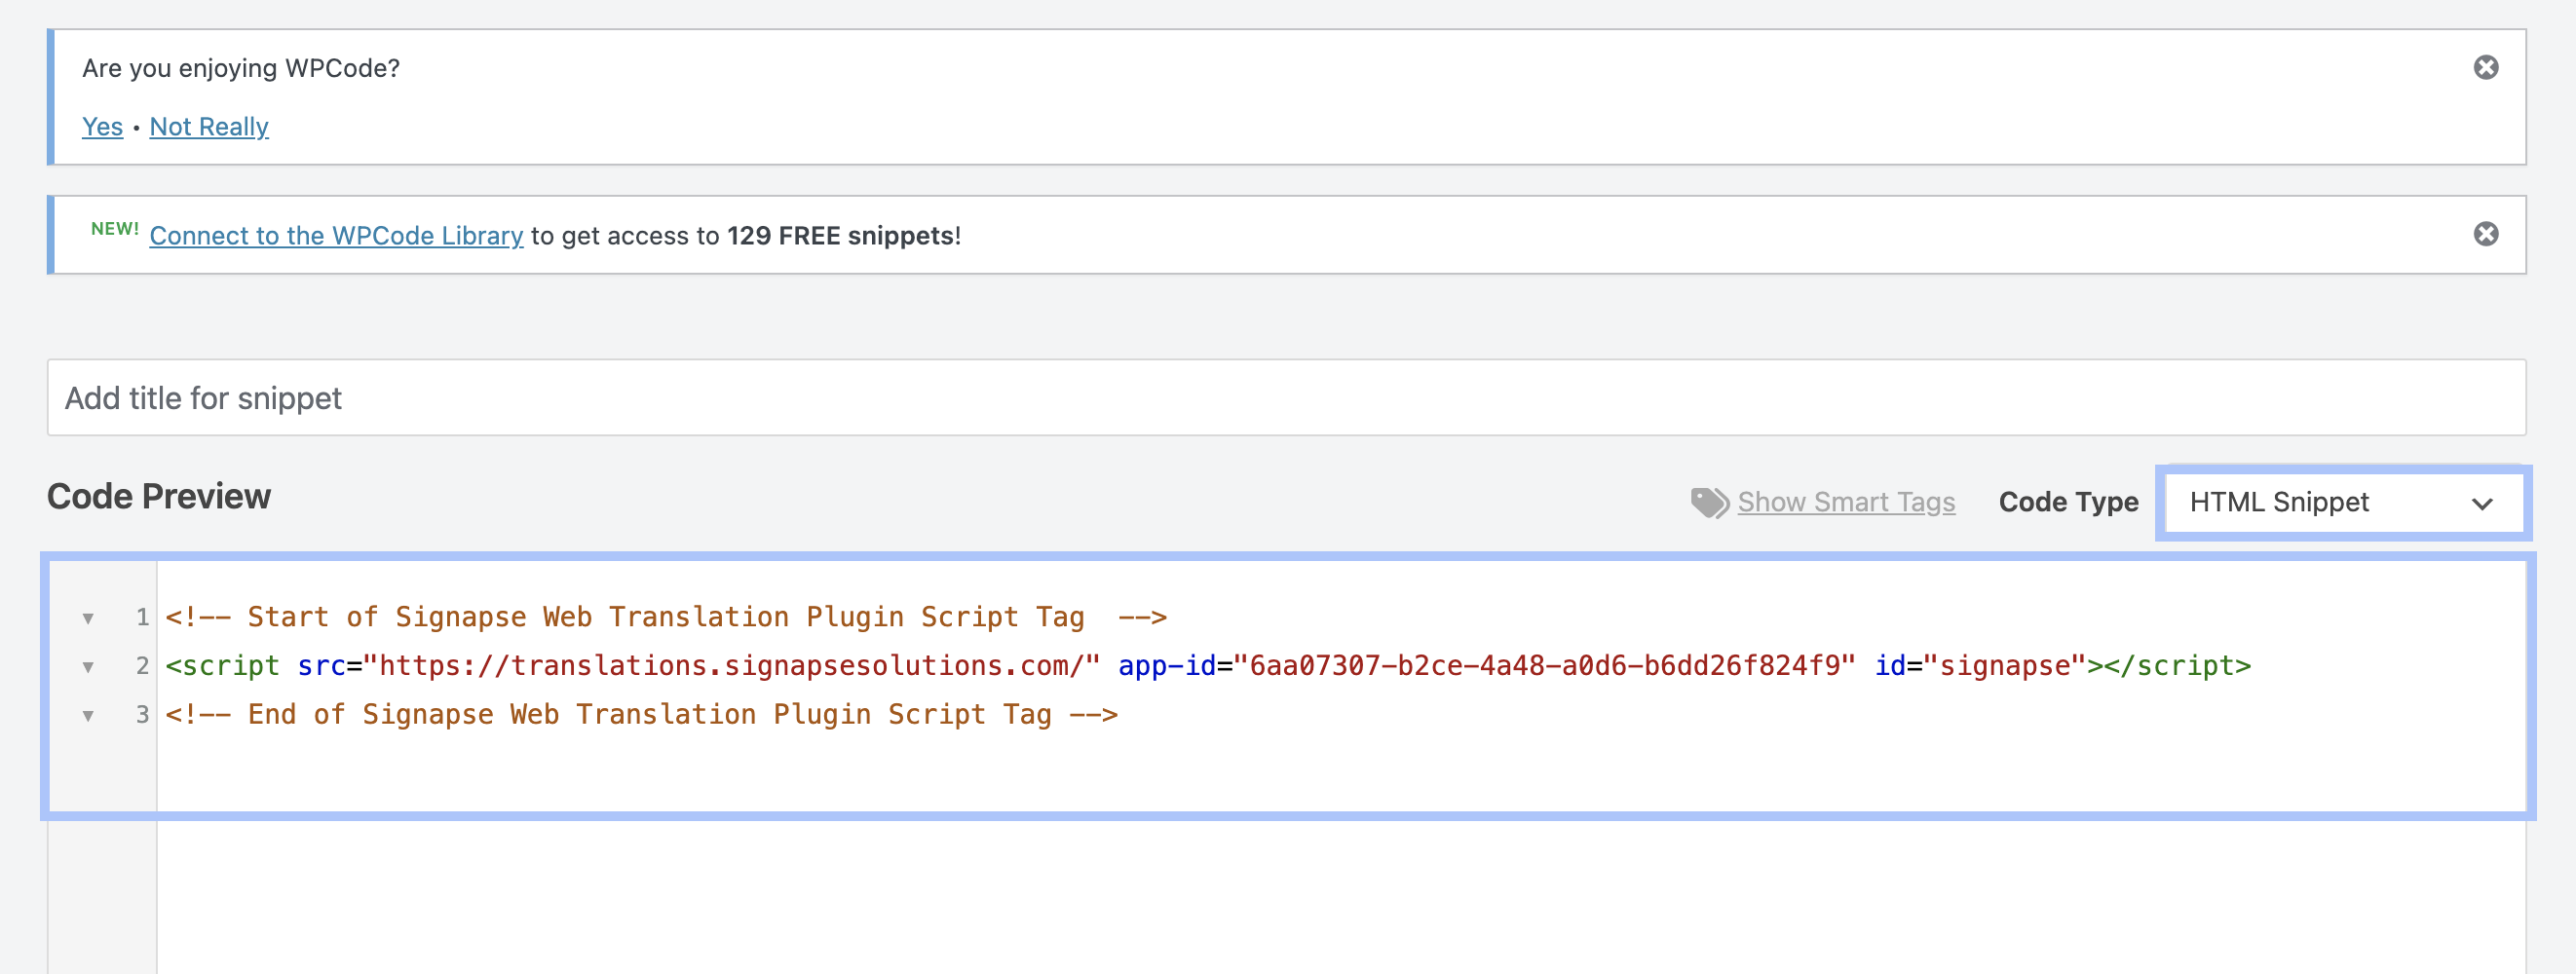Collapse the fold arrow on line 2
The image size is (2576, 974).
click(88, 667)
